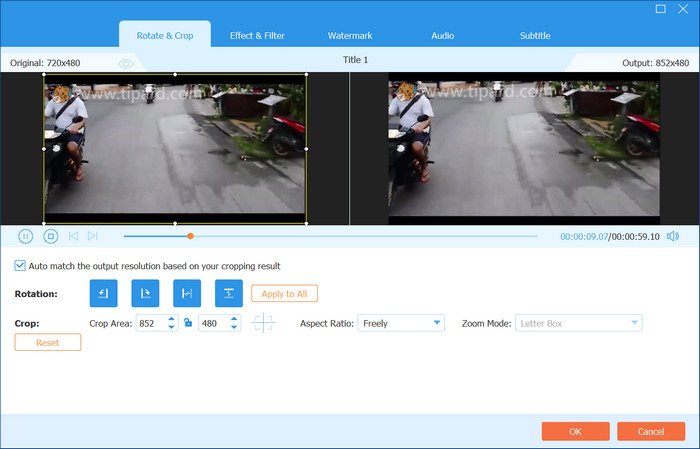Screen dimensions: 700x449
Task: Flip the video horizontally
Action: click(187, 293)
